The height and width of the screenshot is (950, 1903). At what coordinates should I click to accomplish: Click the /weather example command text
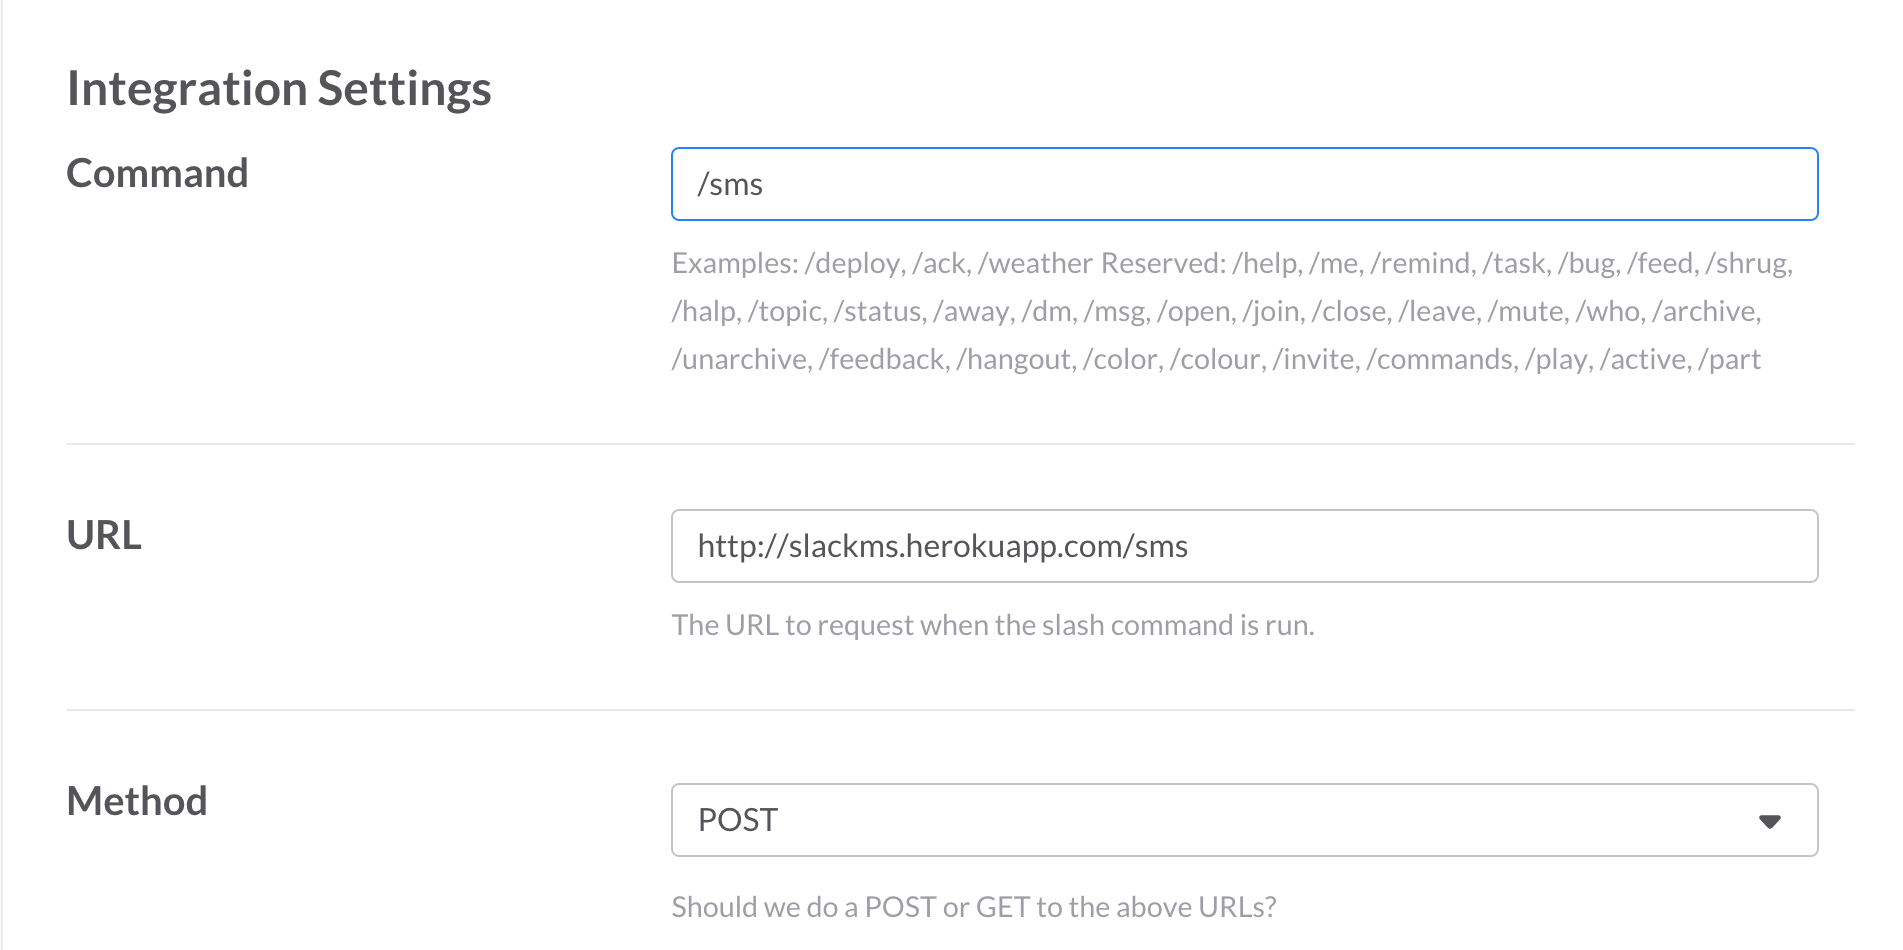(x=1035, y=263)
